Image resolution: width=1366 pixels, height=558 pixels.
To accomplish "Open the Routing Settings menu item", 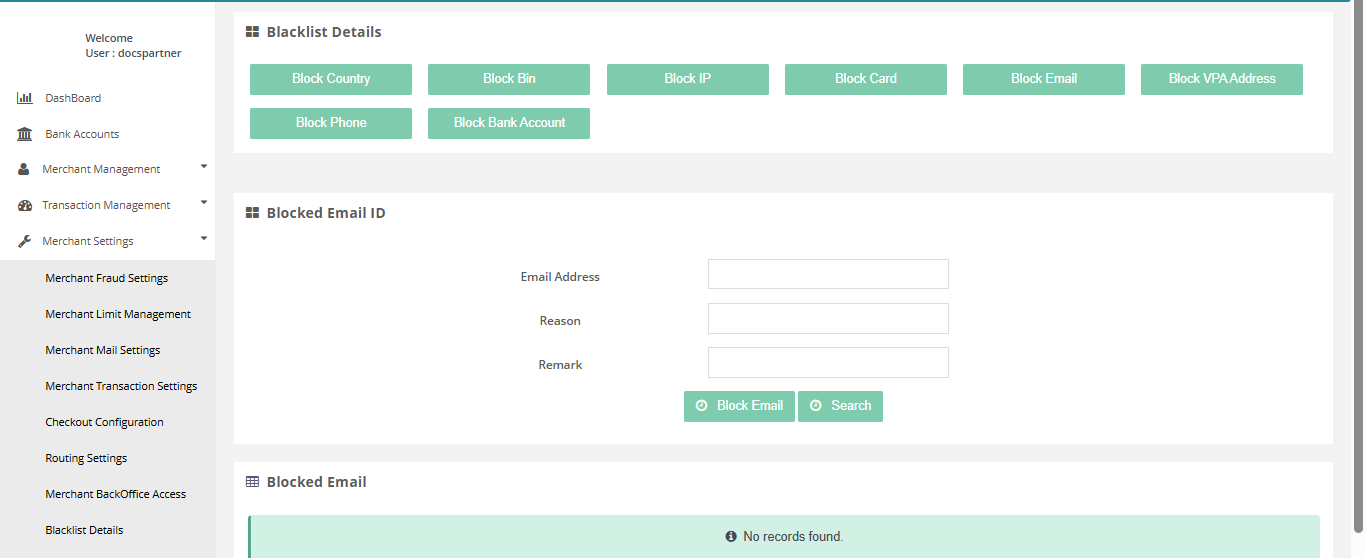I will (86, 458).
